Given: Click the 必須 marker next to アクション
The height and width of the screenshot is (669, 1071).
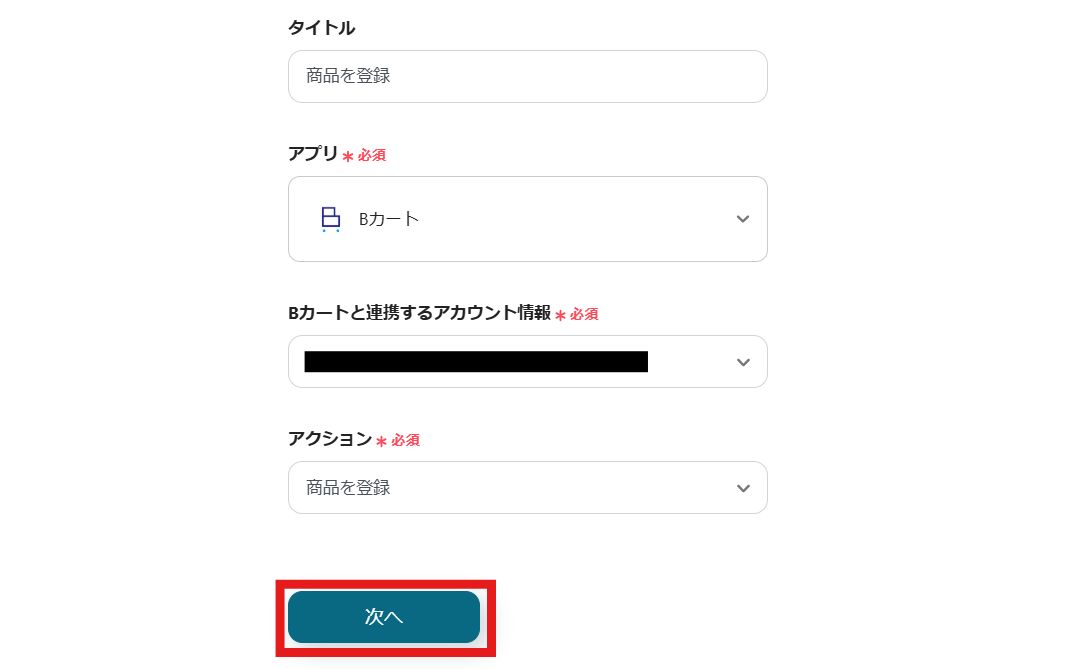Looking at the screenshot, I should pyautogui.click(x=405, y=440).
